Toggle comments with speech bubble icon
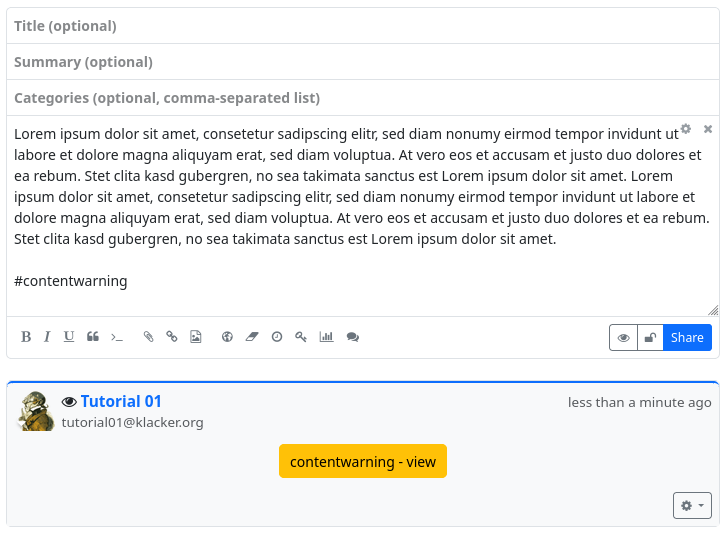The image size is (726, 533). coord(352,337)
